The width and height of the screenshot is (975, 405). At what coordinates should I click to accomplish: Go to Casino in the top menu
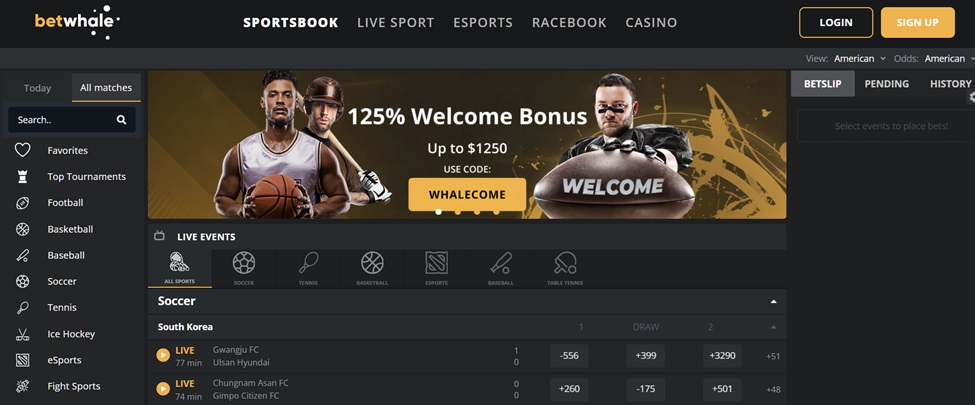[651, 22]
